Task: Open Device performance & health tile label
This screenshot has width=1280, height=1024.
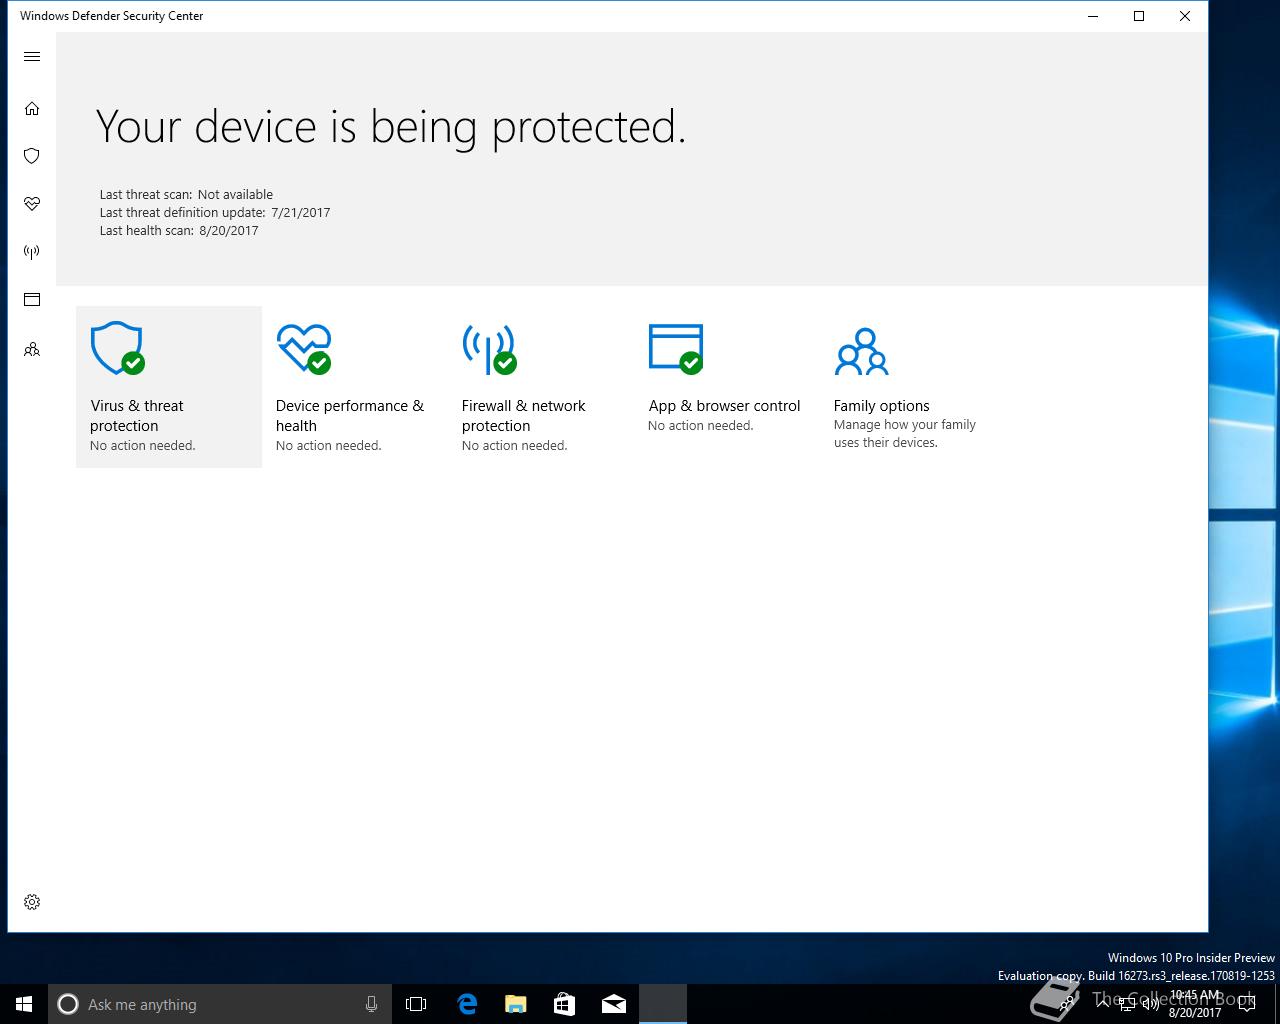Action: click(350, 416)
